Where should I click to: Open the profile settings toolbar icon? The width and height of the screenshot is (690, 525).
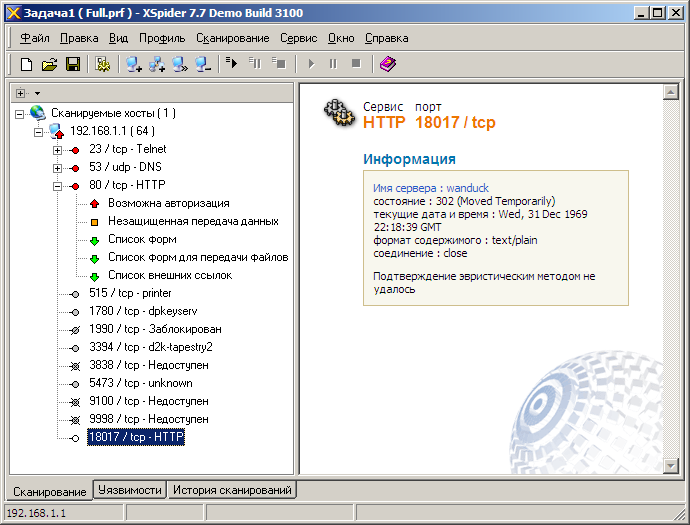tap(103, 64)
